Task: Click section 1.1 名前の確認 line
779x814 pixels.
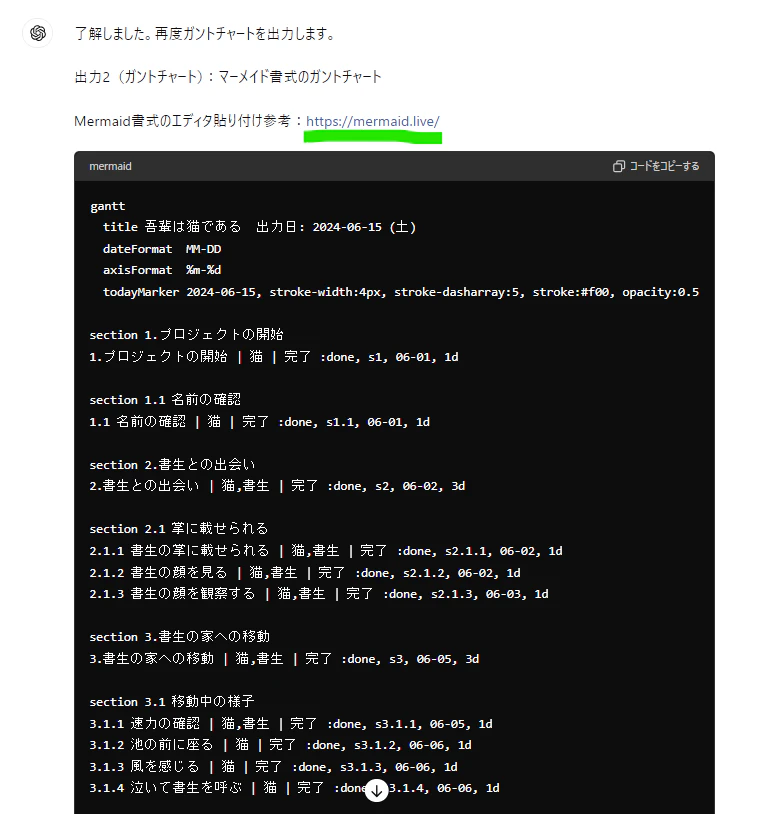Action: [x=165, y=400]
